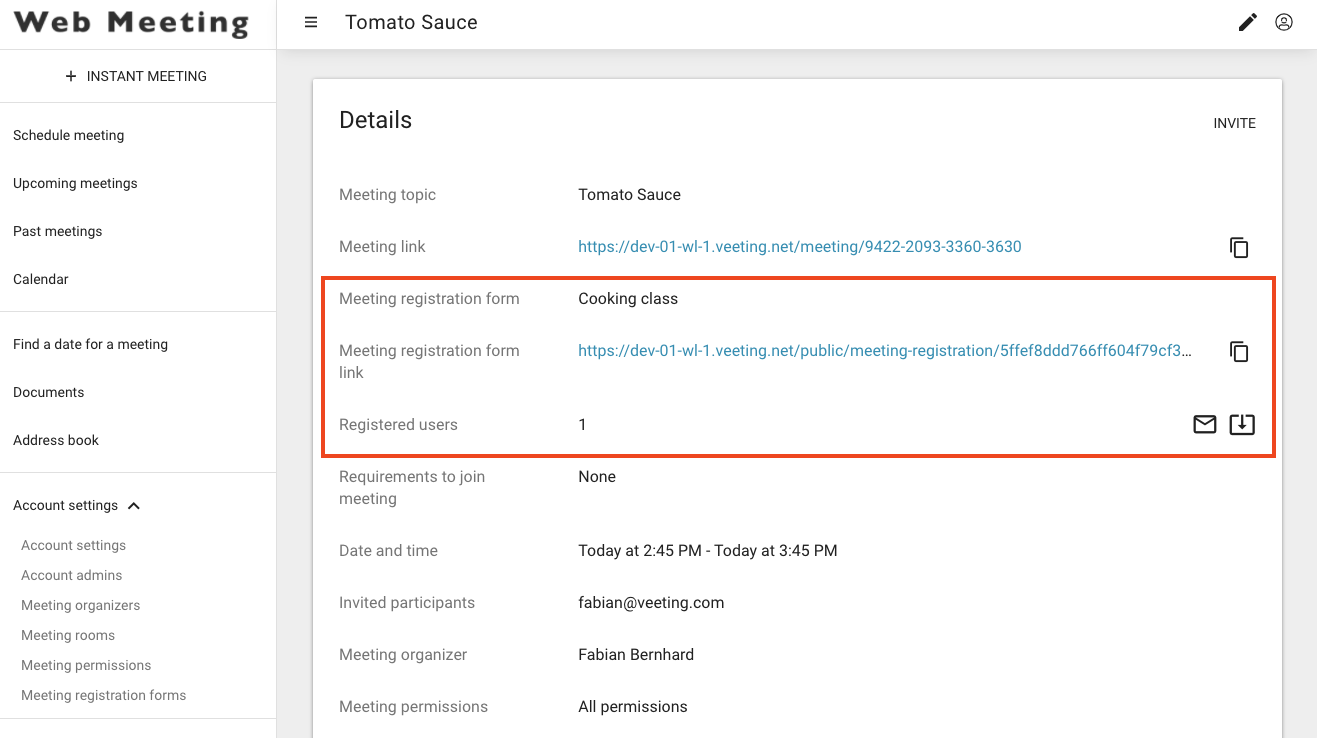
Task: Select fabian@veeting.com invited participant
Action: pyautogui.click(x=651, y=603)
